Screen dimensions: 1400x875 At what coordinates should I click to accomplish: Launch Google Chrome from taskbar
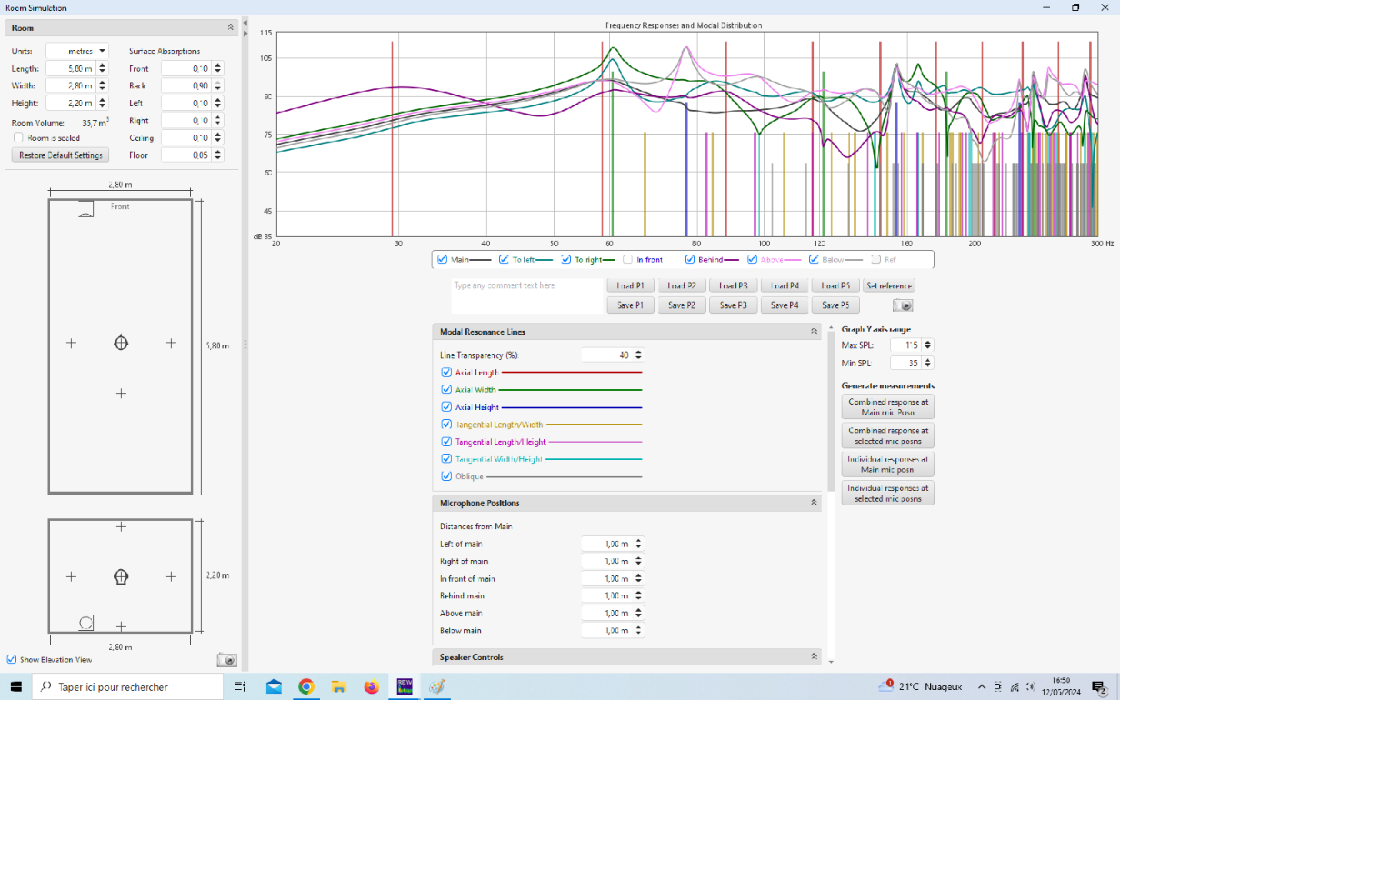coord(306,687)
